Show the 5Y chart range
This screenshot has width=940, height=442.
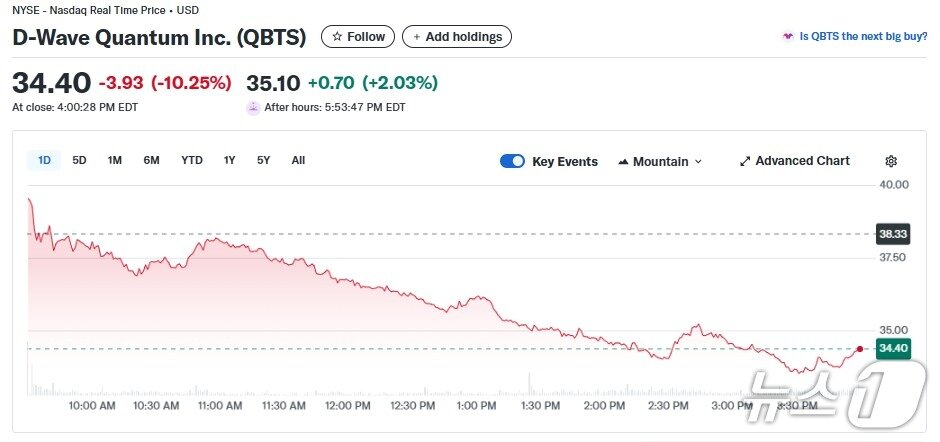[264, 160]
